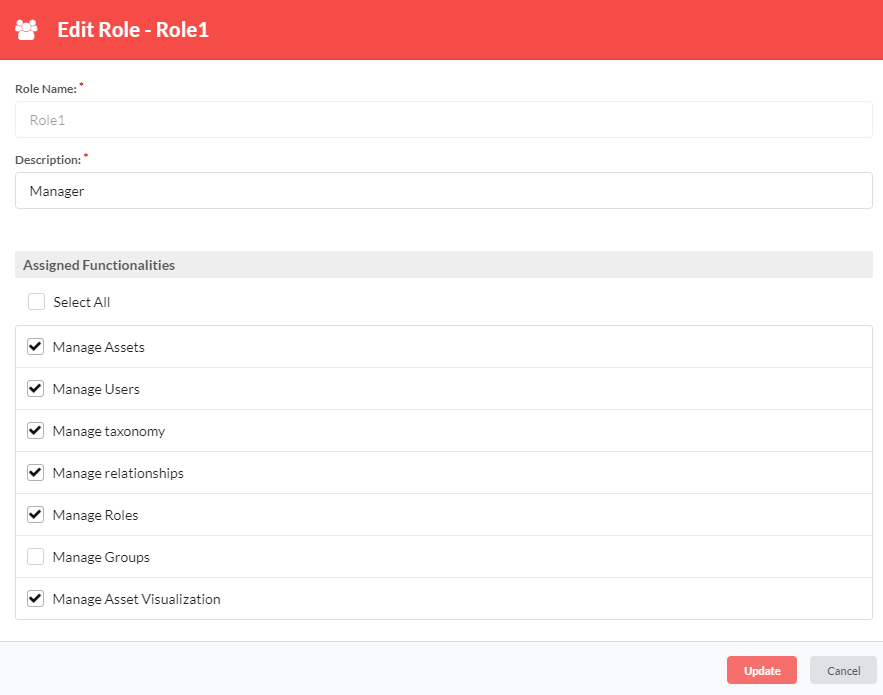The height and width of the screenshot is (695, 883).
Task: Click the Role Name input field
Action: 444,120
